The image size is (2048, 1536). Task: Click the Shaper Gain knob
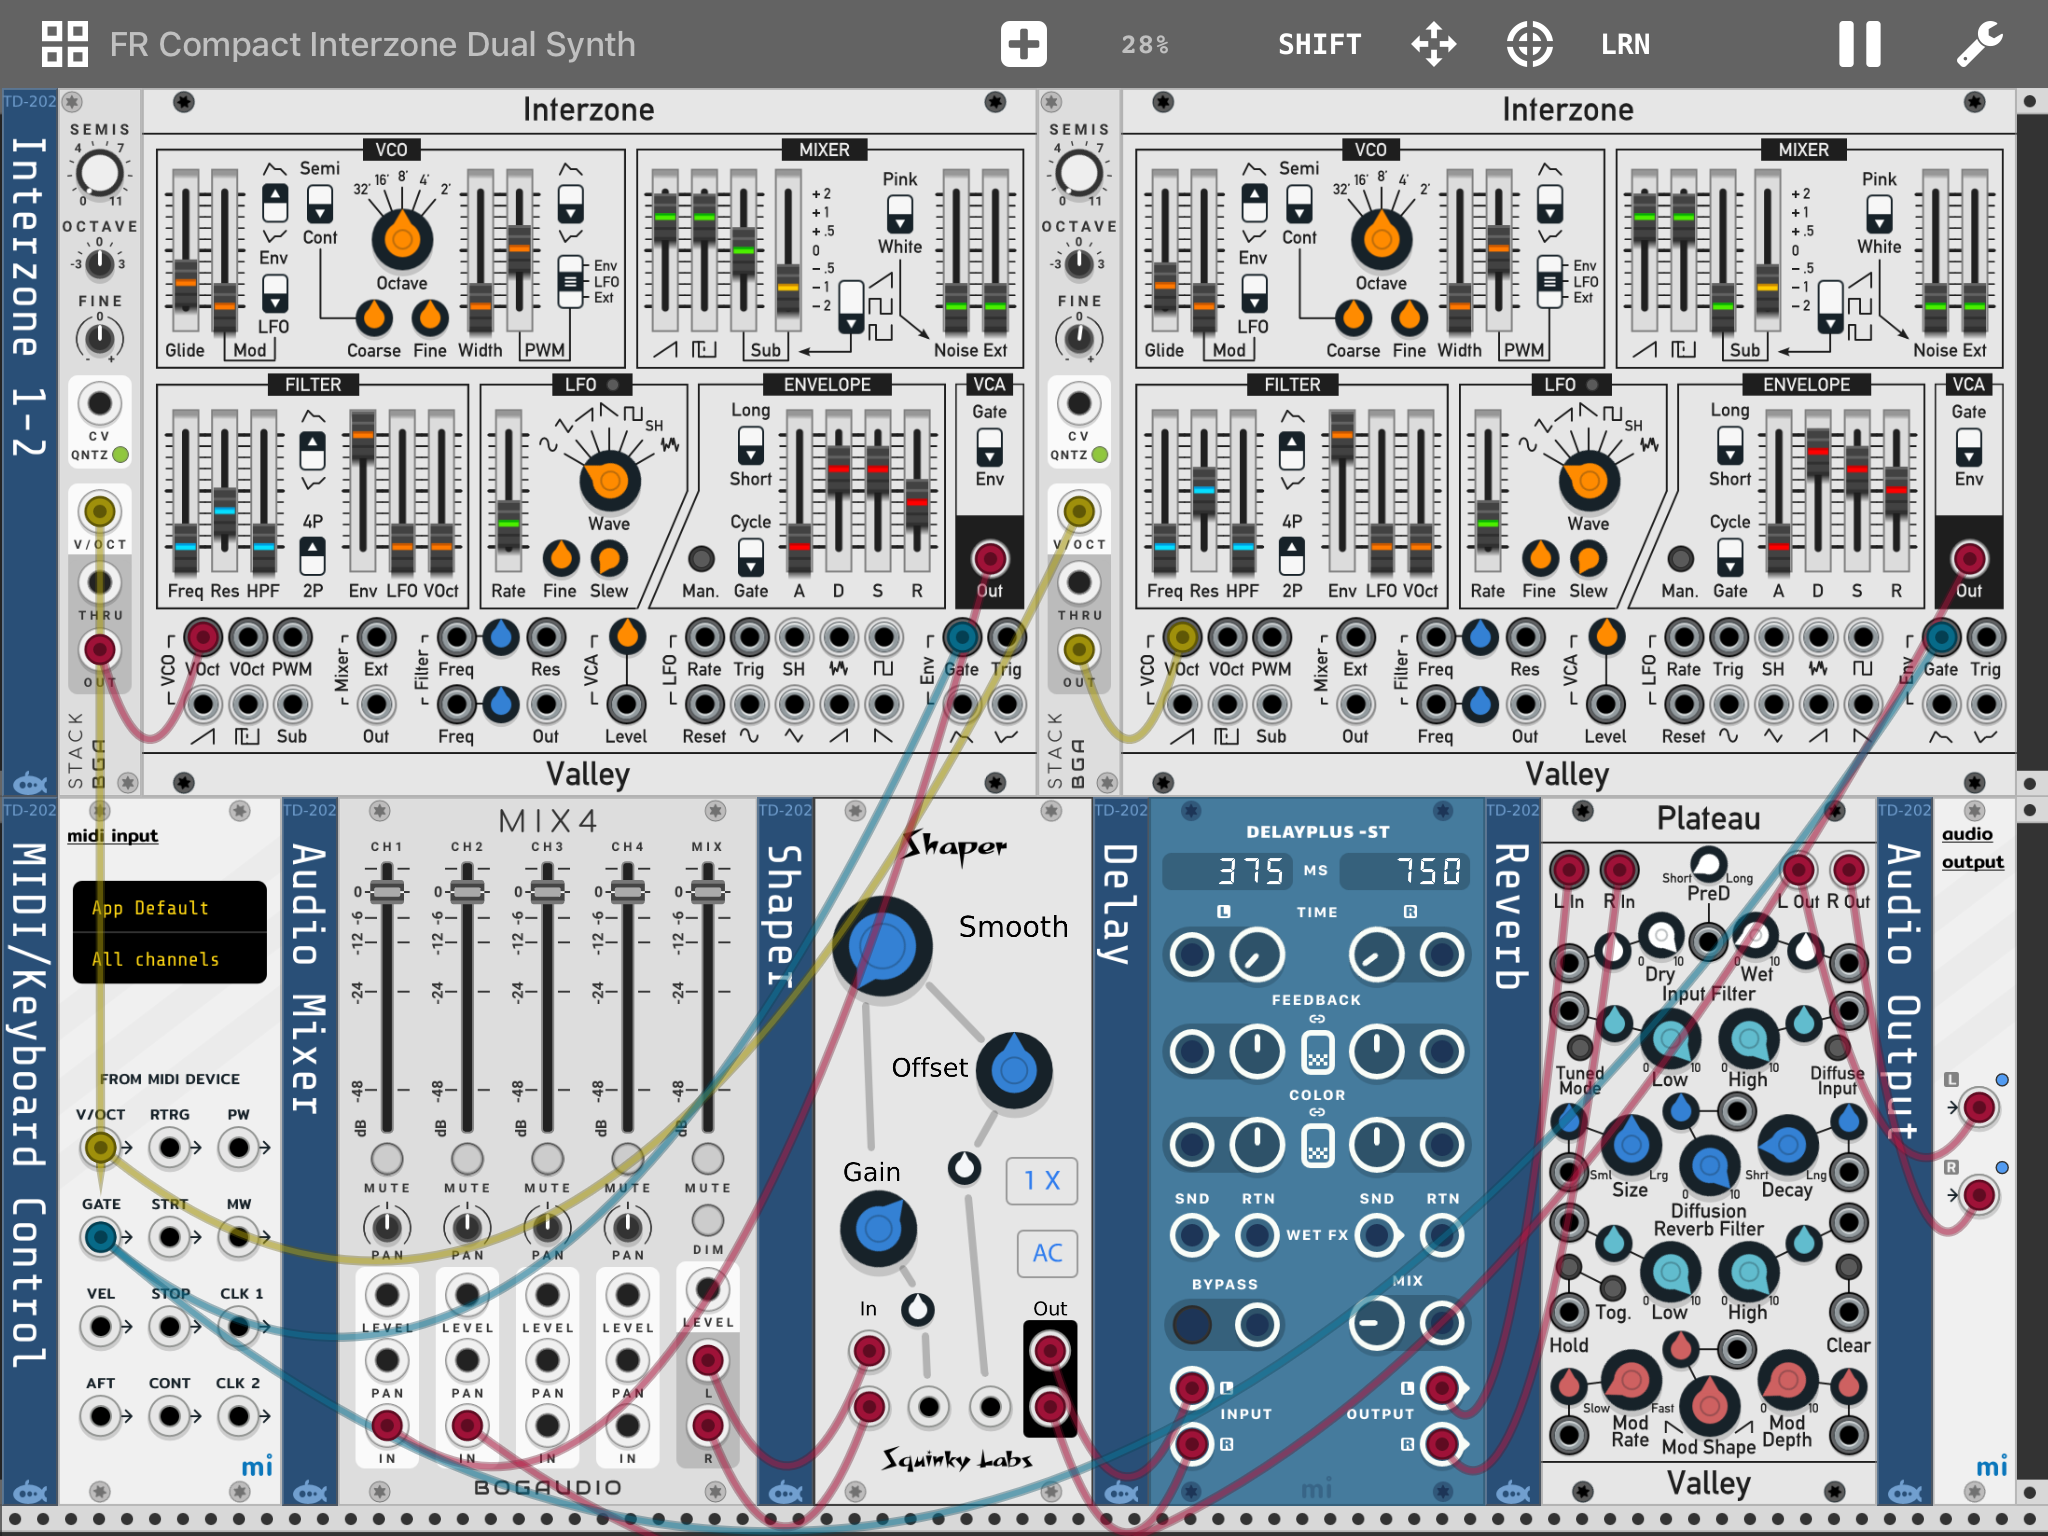click(878, 1228)
